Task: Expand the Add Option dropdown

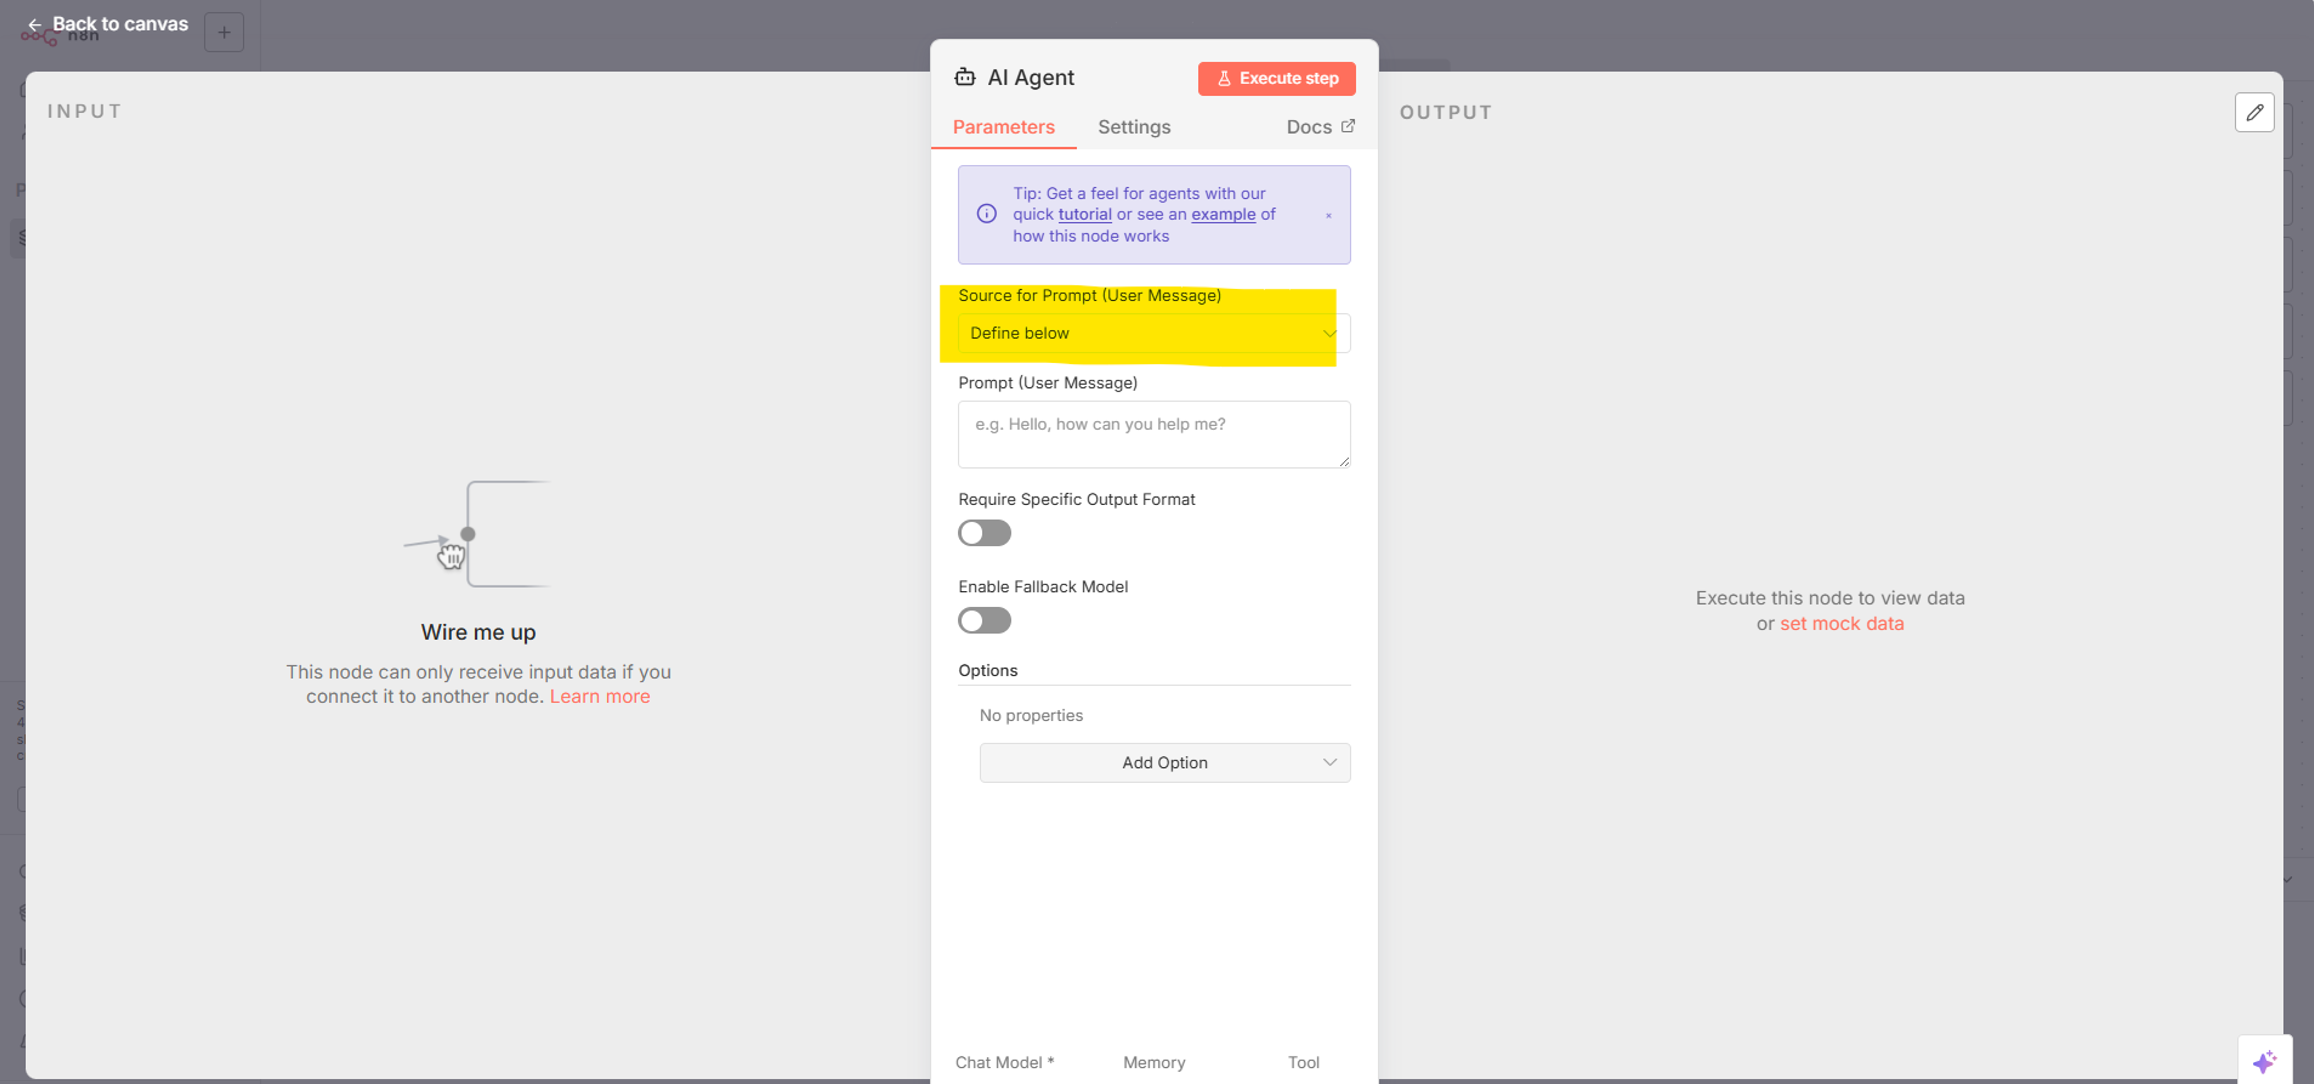Action: tap(1164, 762)
